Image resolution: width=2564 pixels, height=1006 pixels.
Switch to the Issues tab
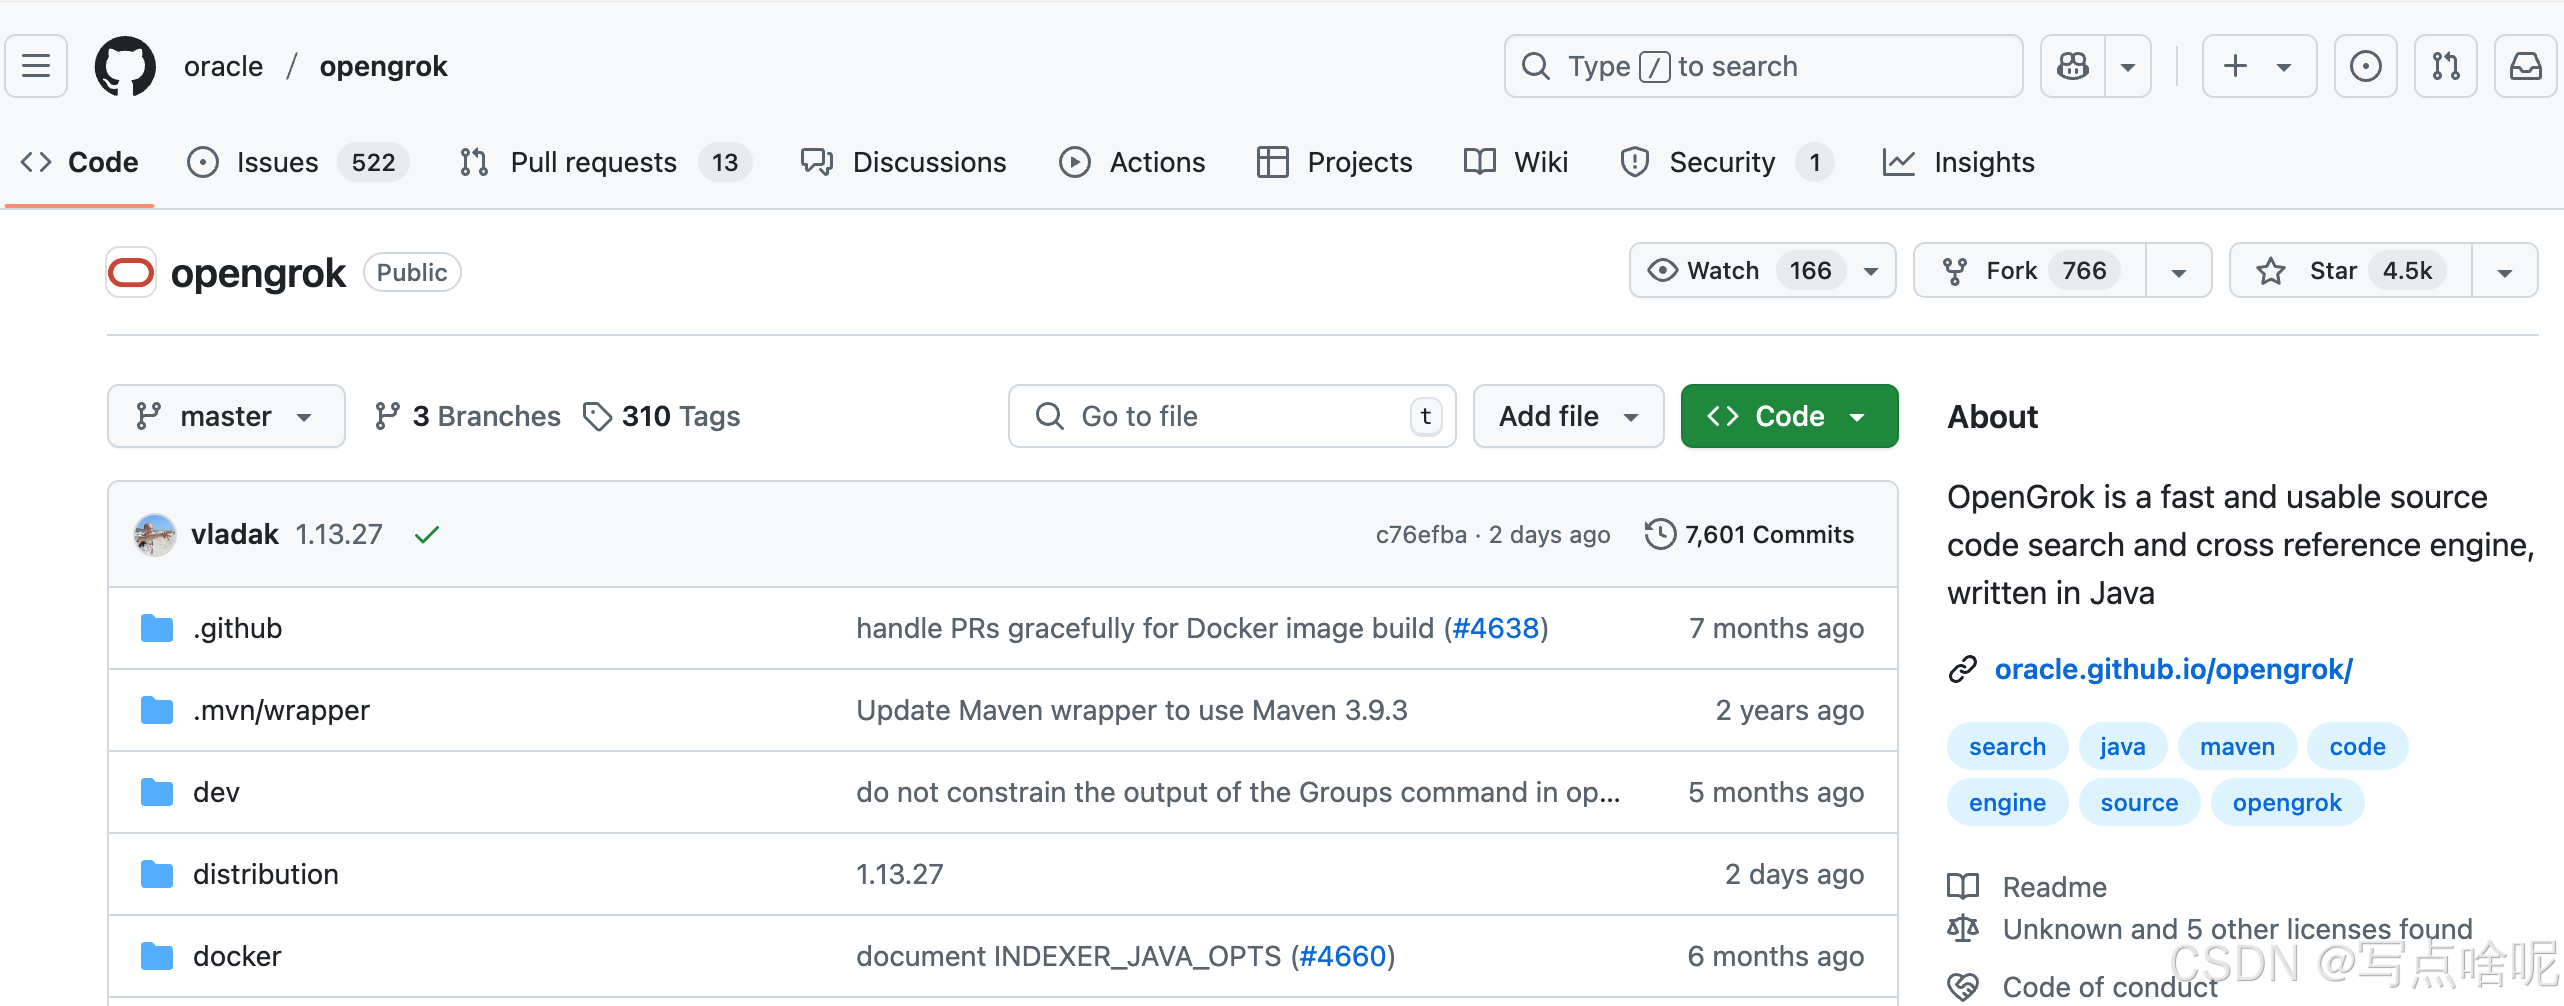(297, 162)
